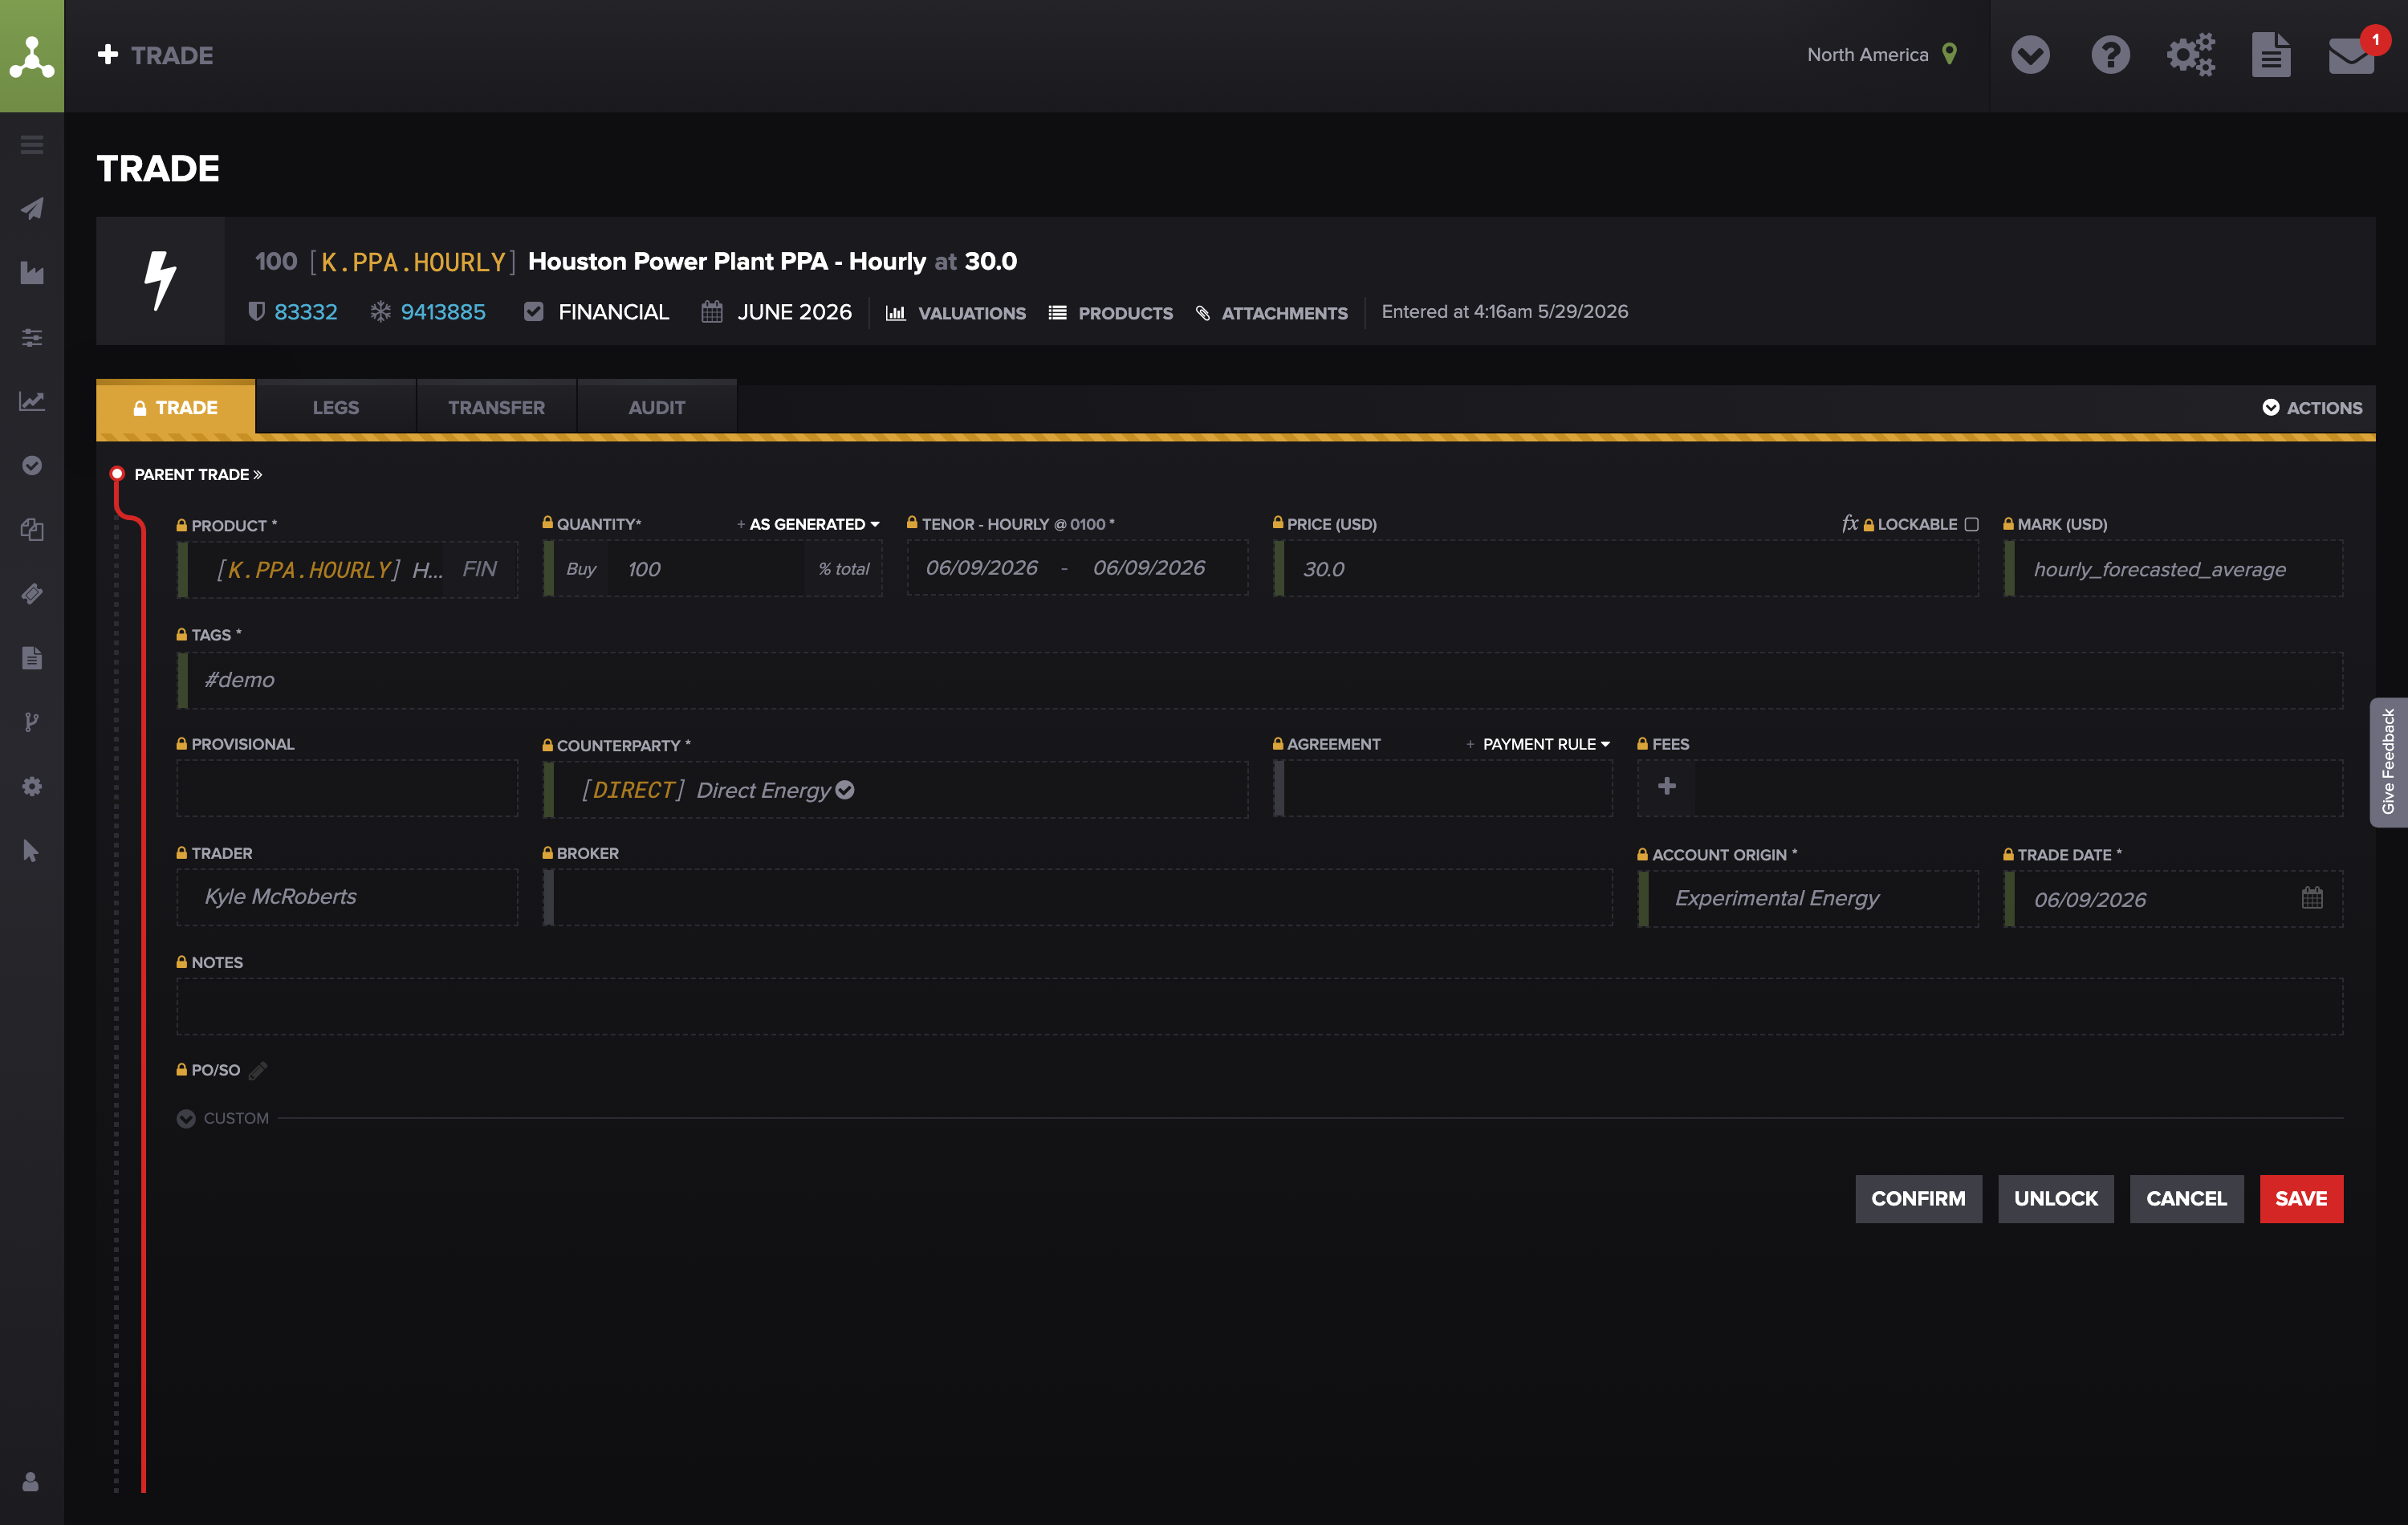Screen dimensions: 2408x1525
Task: Toggle the LOCKABLE checkbox
Action: (x=1971, y=524)
